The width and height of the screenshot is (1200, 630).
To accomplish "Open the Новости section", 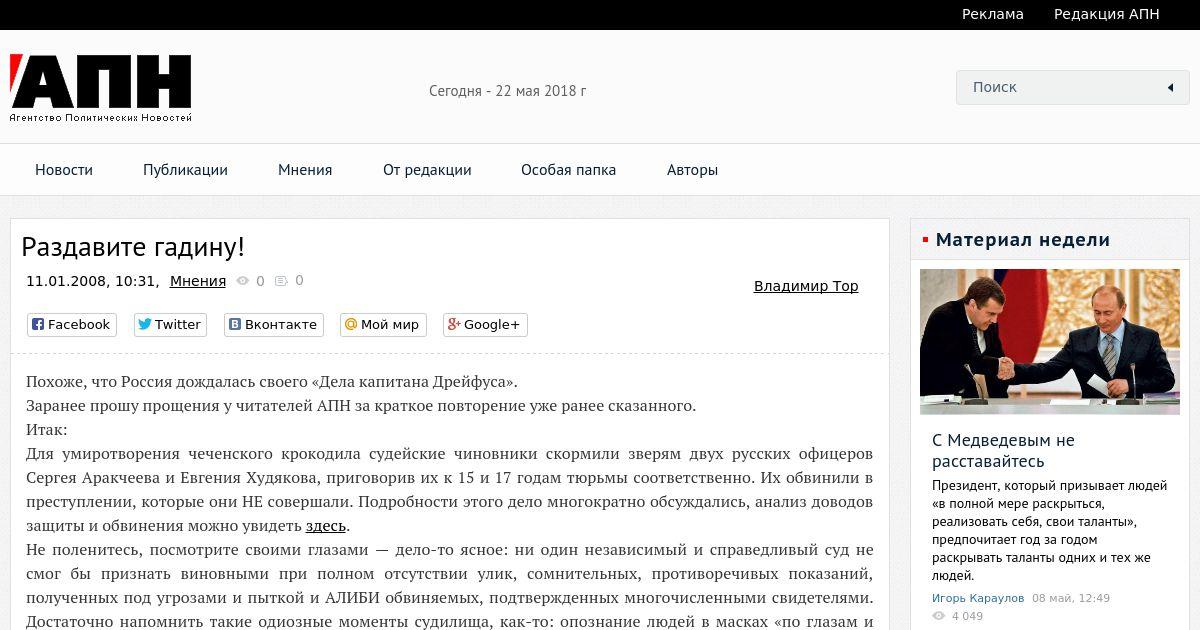I will (x=64, y=170).
